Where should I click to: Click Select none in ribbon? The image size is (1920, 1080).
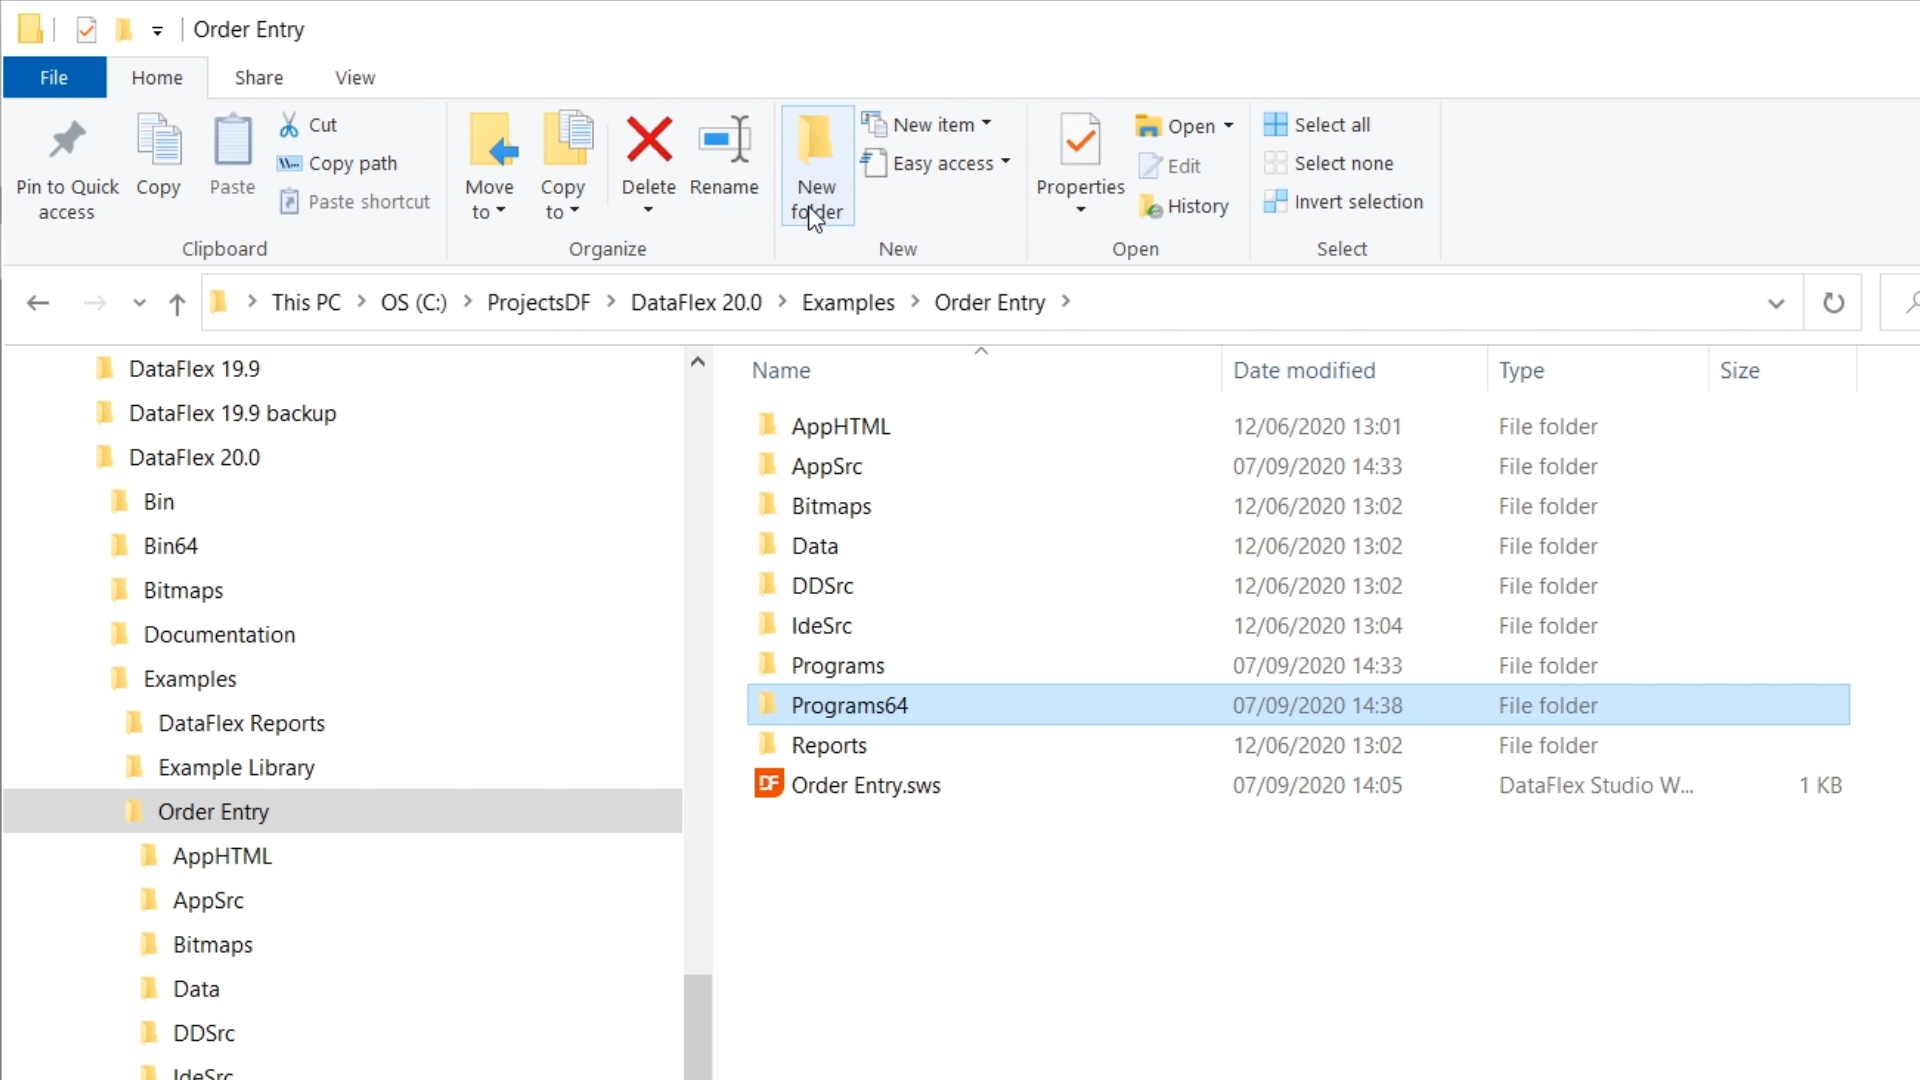[x=1343, y=163]
